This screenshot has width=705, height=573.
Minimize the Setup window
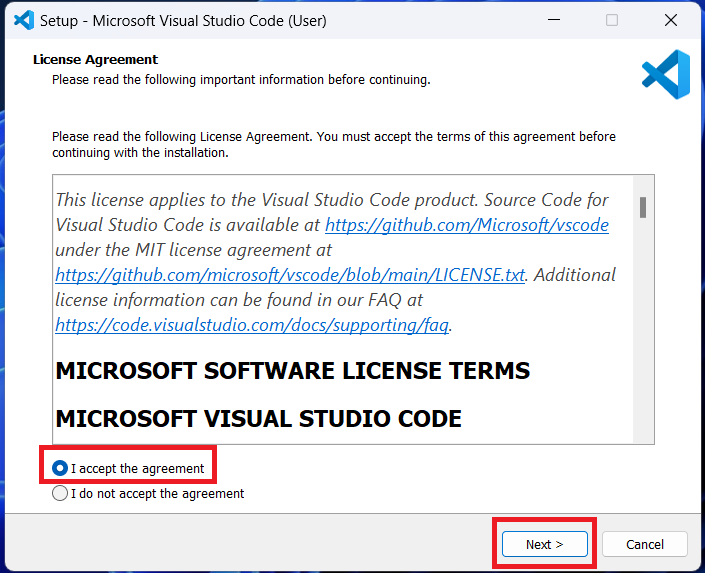[x=553, y=20]
